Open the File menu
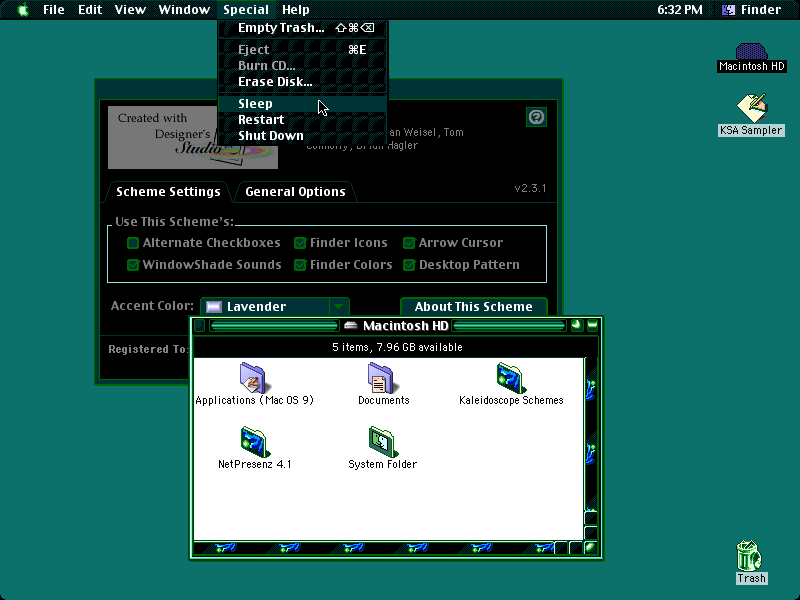Screen dimensions: 800x600 pyautogui.click(x=54, y=10)
